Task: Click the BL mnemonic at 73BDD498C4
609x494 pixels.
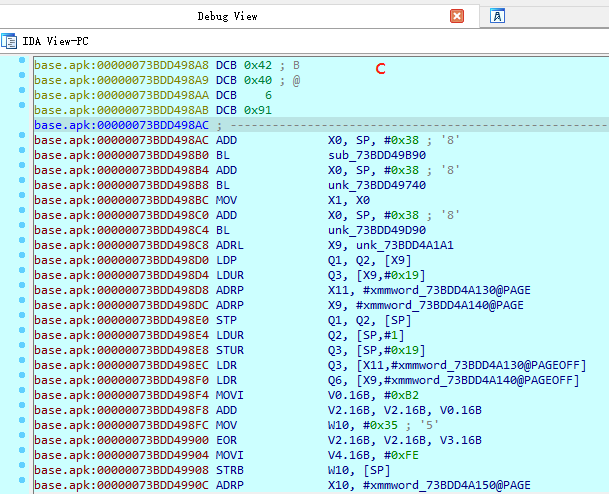Action: point(223,230)
